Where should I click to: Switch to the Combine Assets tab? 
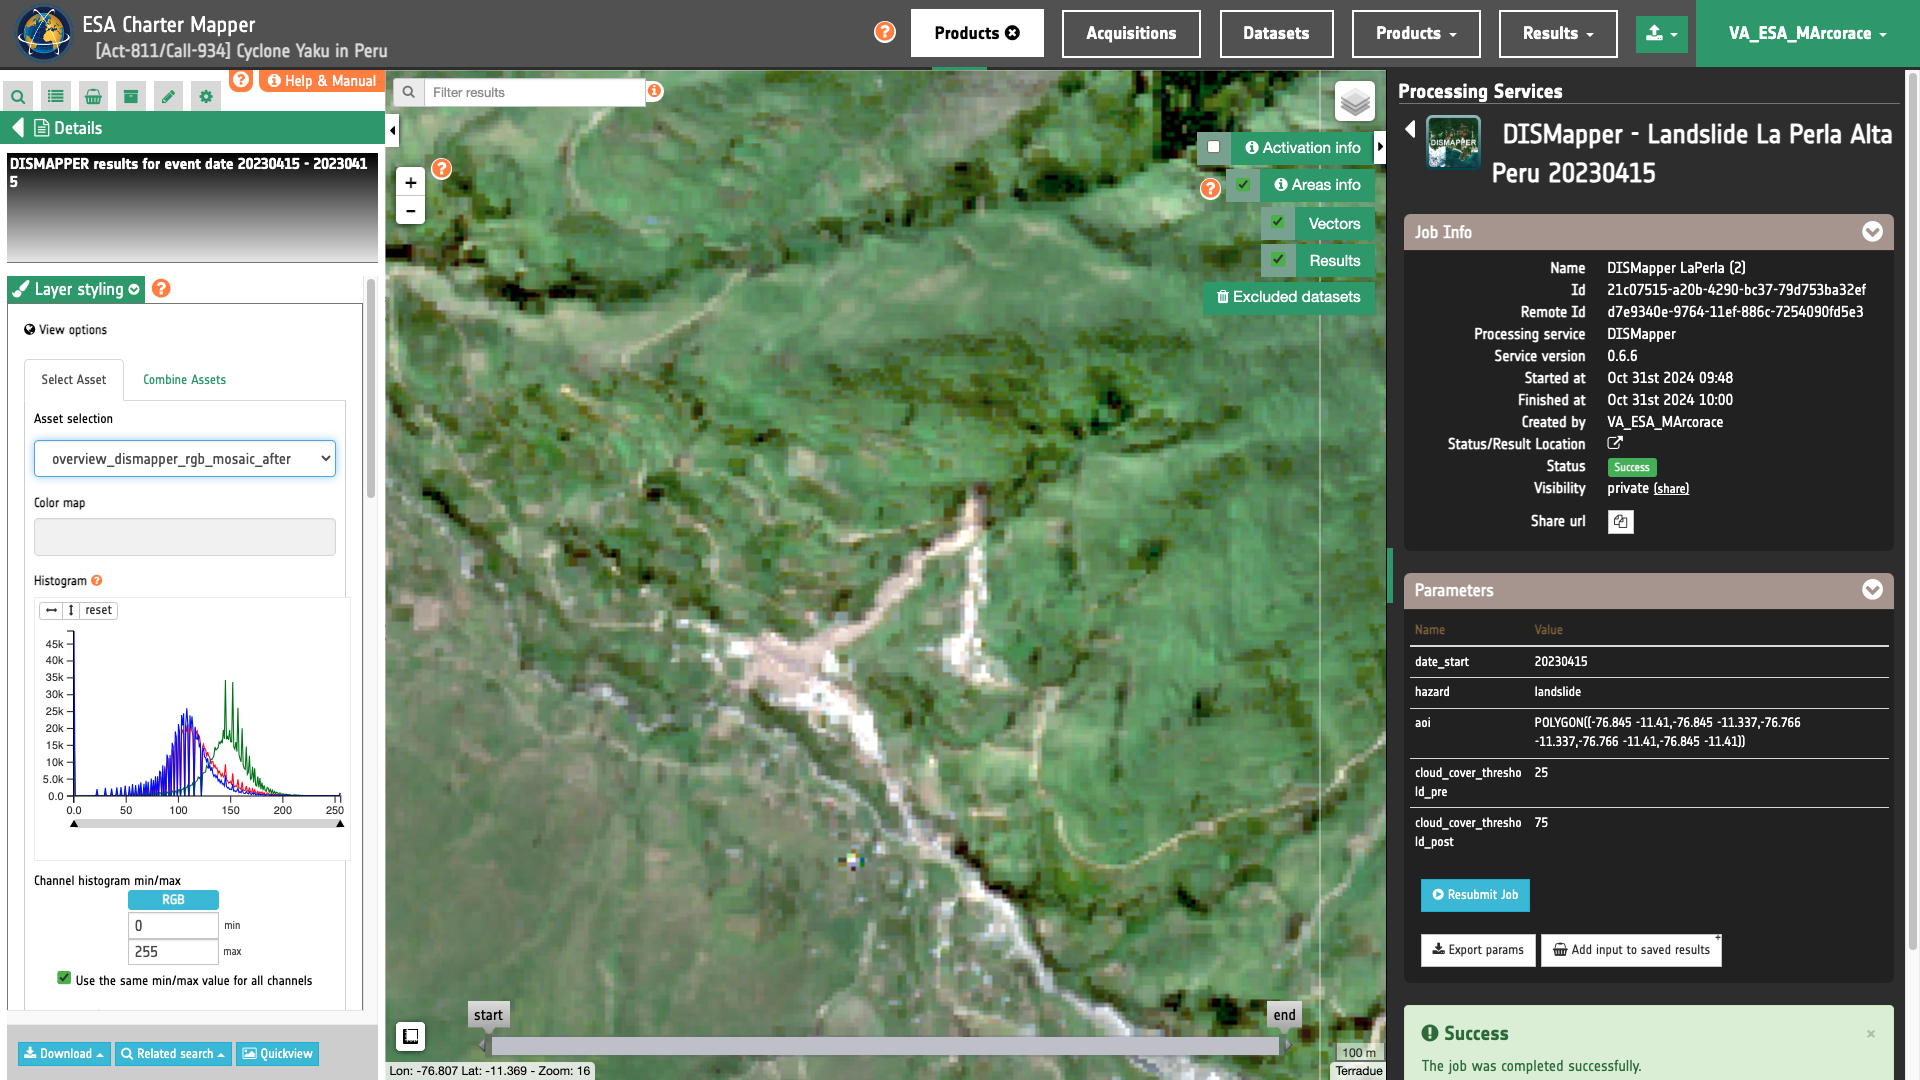pos(184,380)
